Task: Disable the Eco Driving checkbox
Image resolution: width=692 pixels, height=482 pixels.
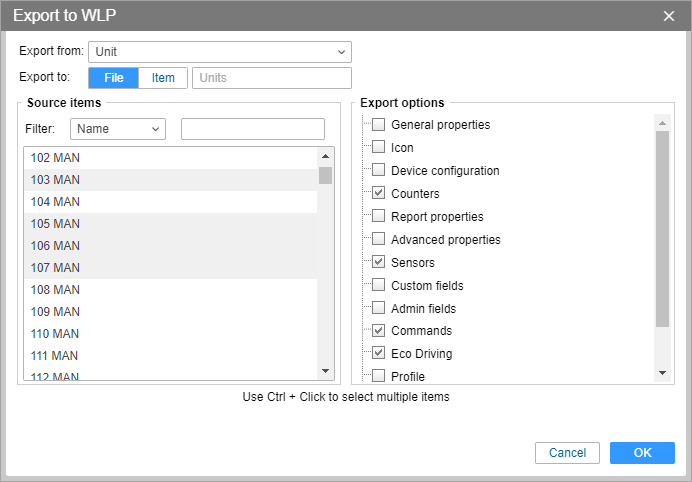Action: (x=378, y=353)
